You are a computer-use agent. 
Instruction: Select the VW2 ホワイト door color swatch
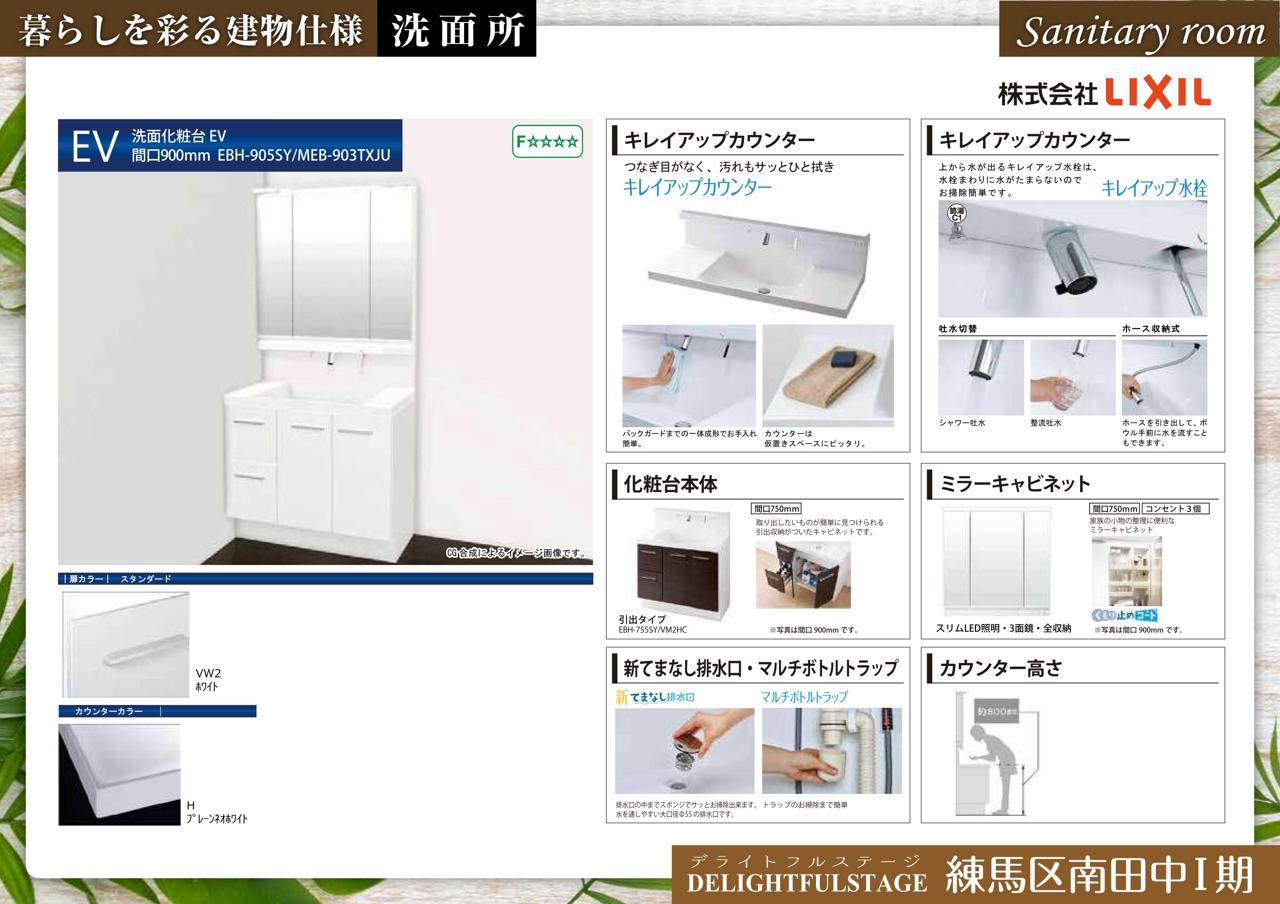(x=125, y=645)
